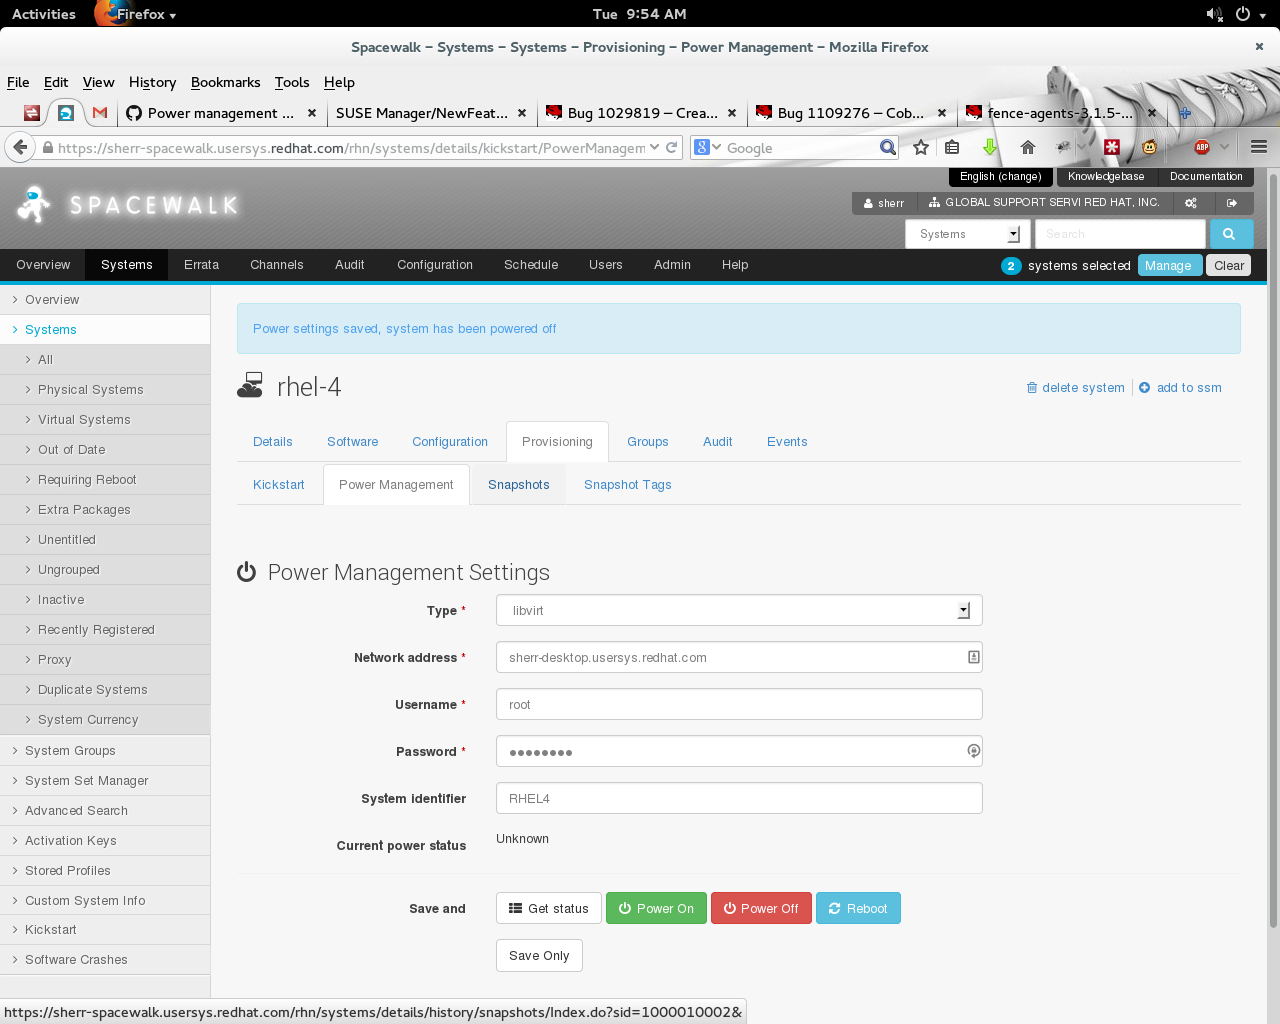Viewport: 1280px width, 1024px height.
Task: Click the green Power On button
Action: tap(656, 908)
